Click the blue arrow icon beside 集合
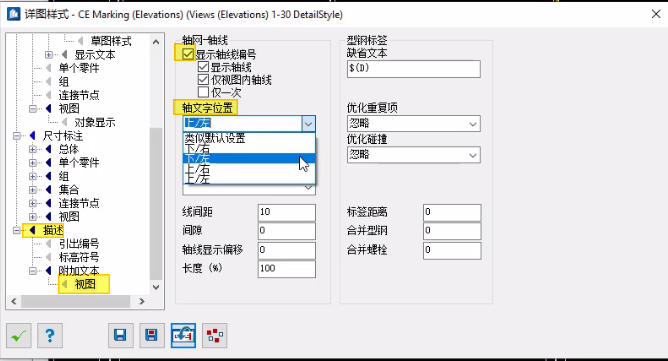Screen dimensions: 668x361 click(48, 190)
